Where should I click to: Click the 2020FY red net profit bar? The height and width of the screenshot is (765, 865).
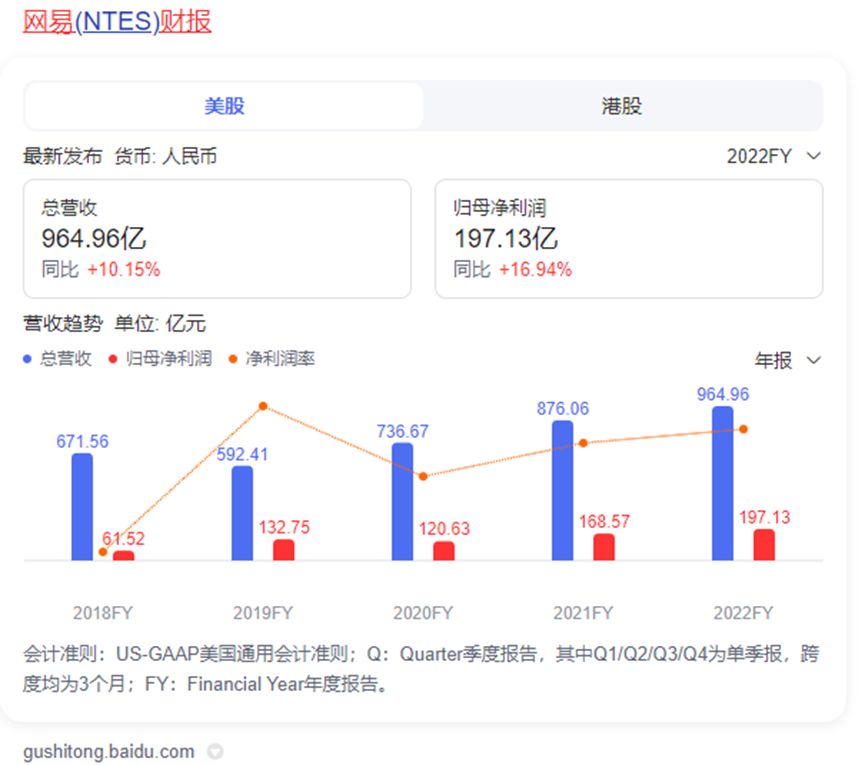444,551
